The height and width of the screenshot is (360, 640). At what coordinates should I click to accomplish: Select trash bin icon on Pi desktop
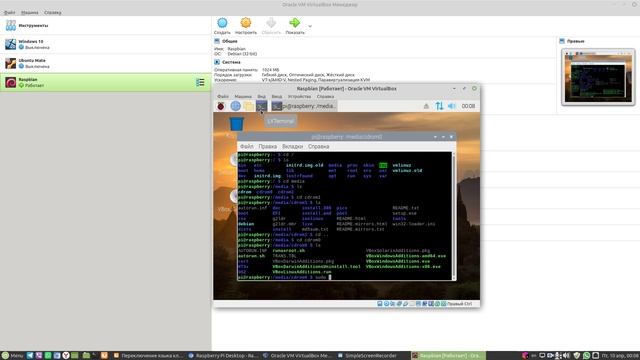(x=236, y=123)
